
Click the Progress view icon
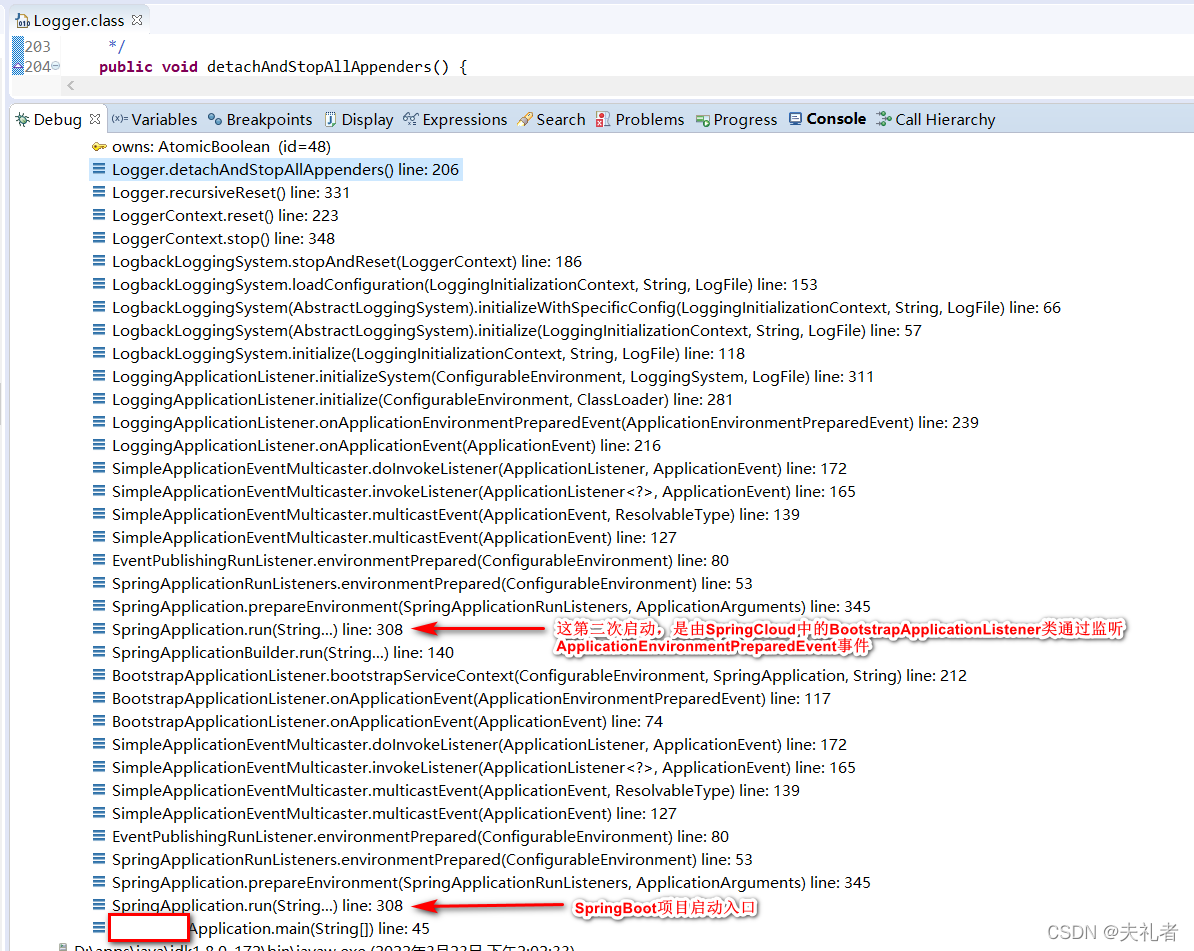702,119
